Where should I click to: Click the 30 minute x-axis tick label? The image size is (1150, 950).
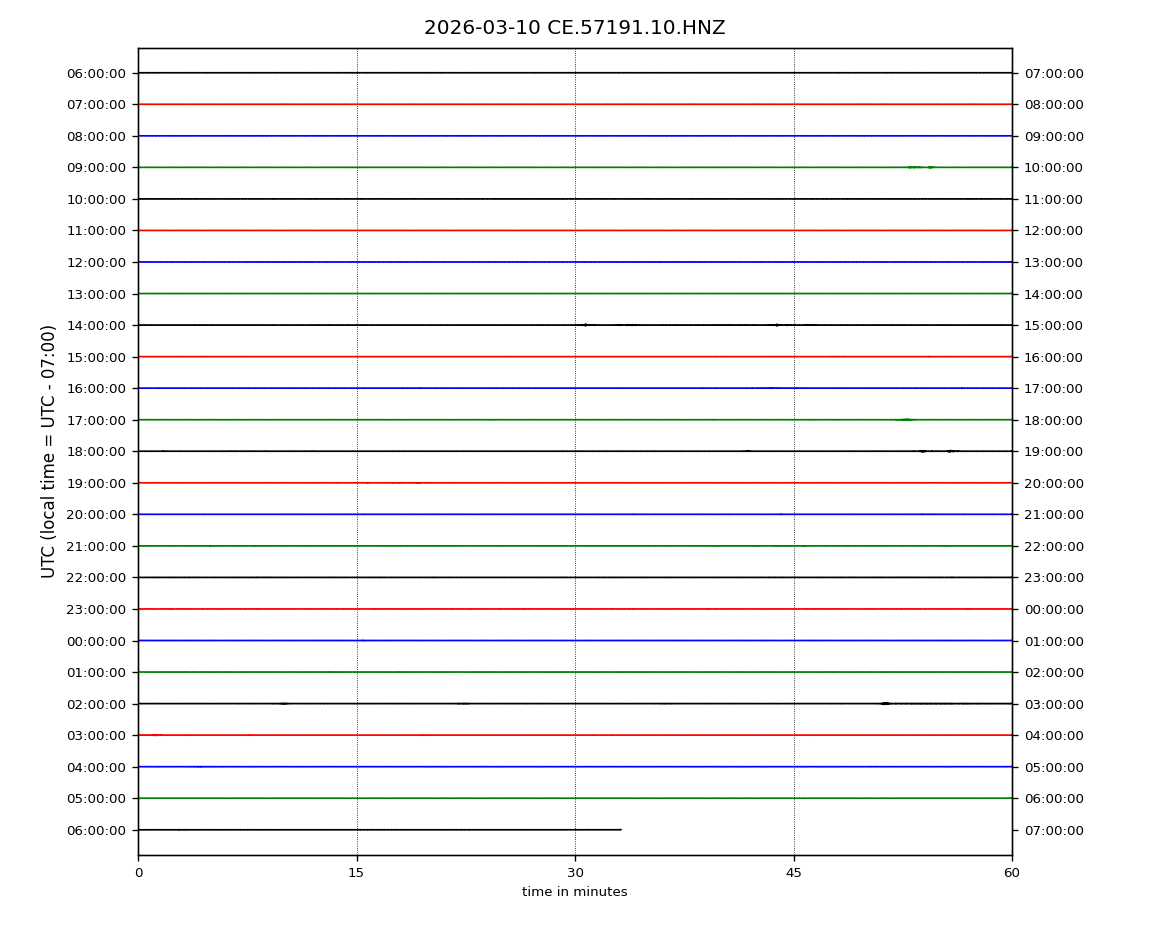click(x=575, y=872)
